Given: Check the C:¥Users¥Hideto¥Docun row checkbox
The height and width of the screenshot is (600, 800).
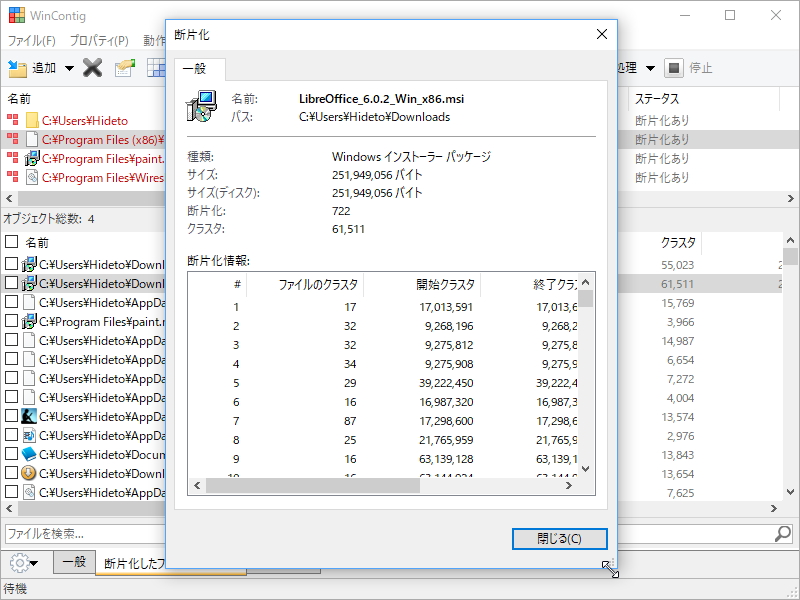Looking at the screenshot, I should (x=11, y=454).
